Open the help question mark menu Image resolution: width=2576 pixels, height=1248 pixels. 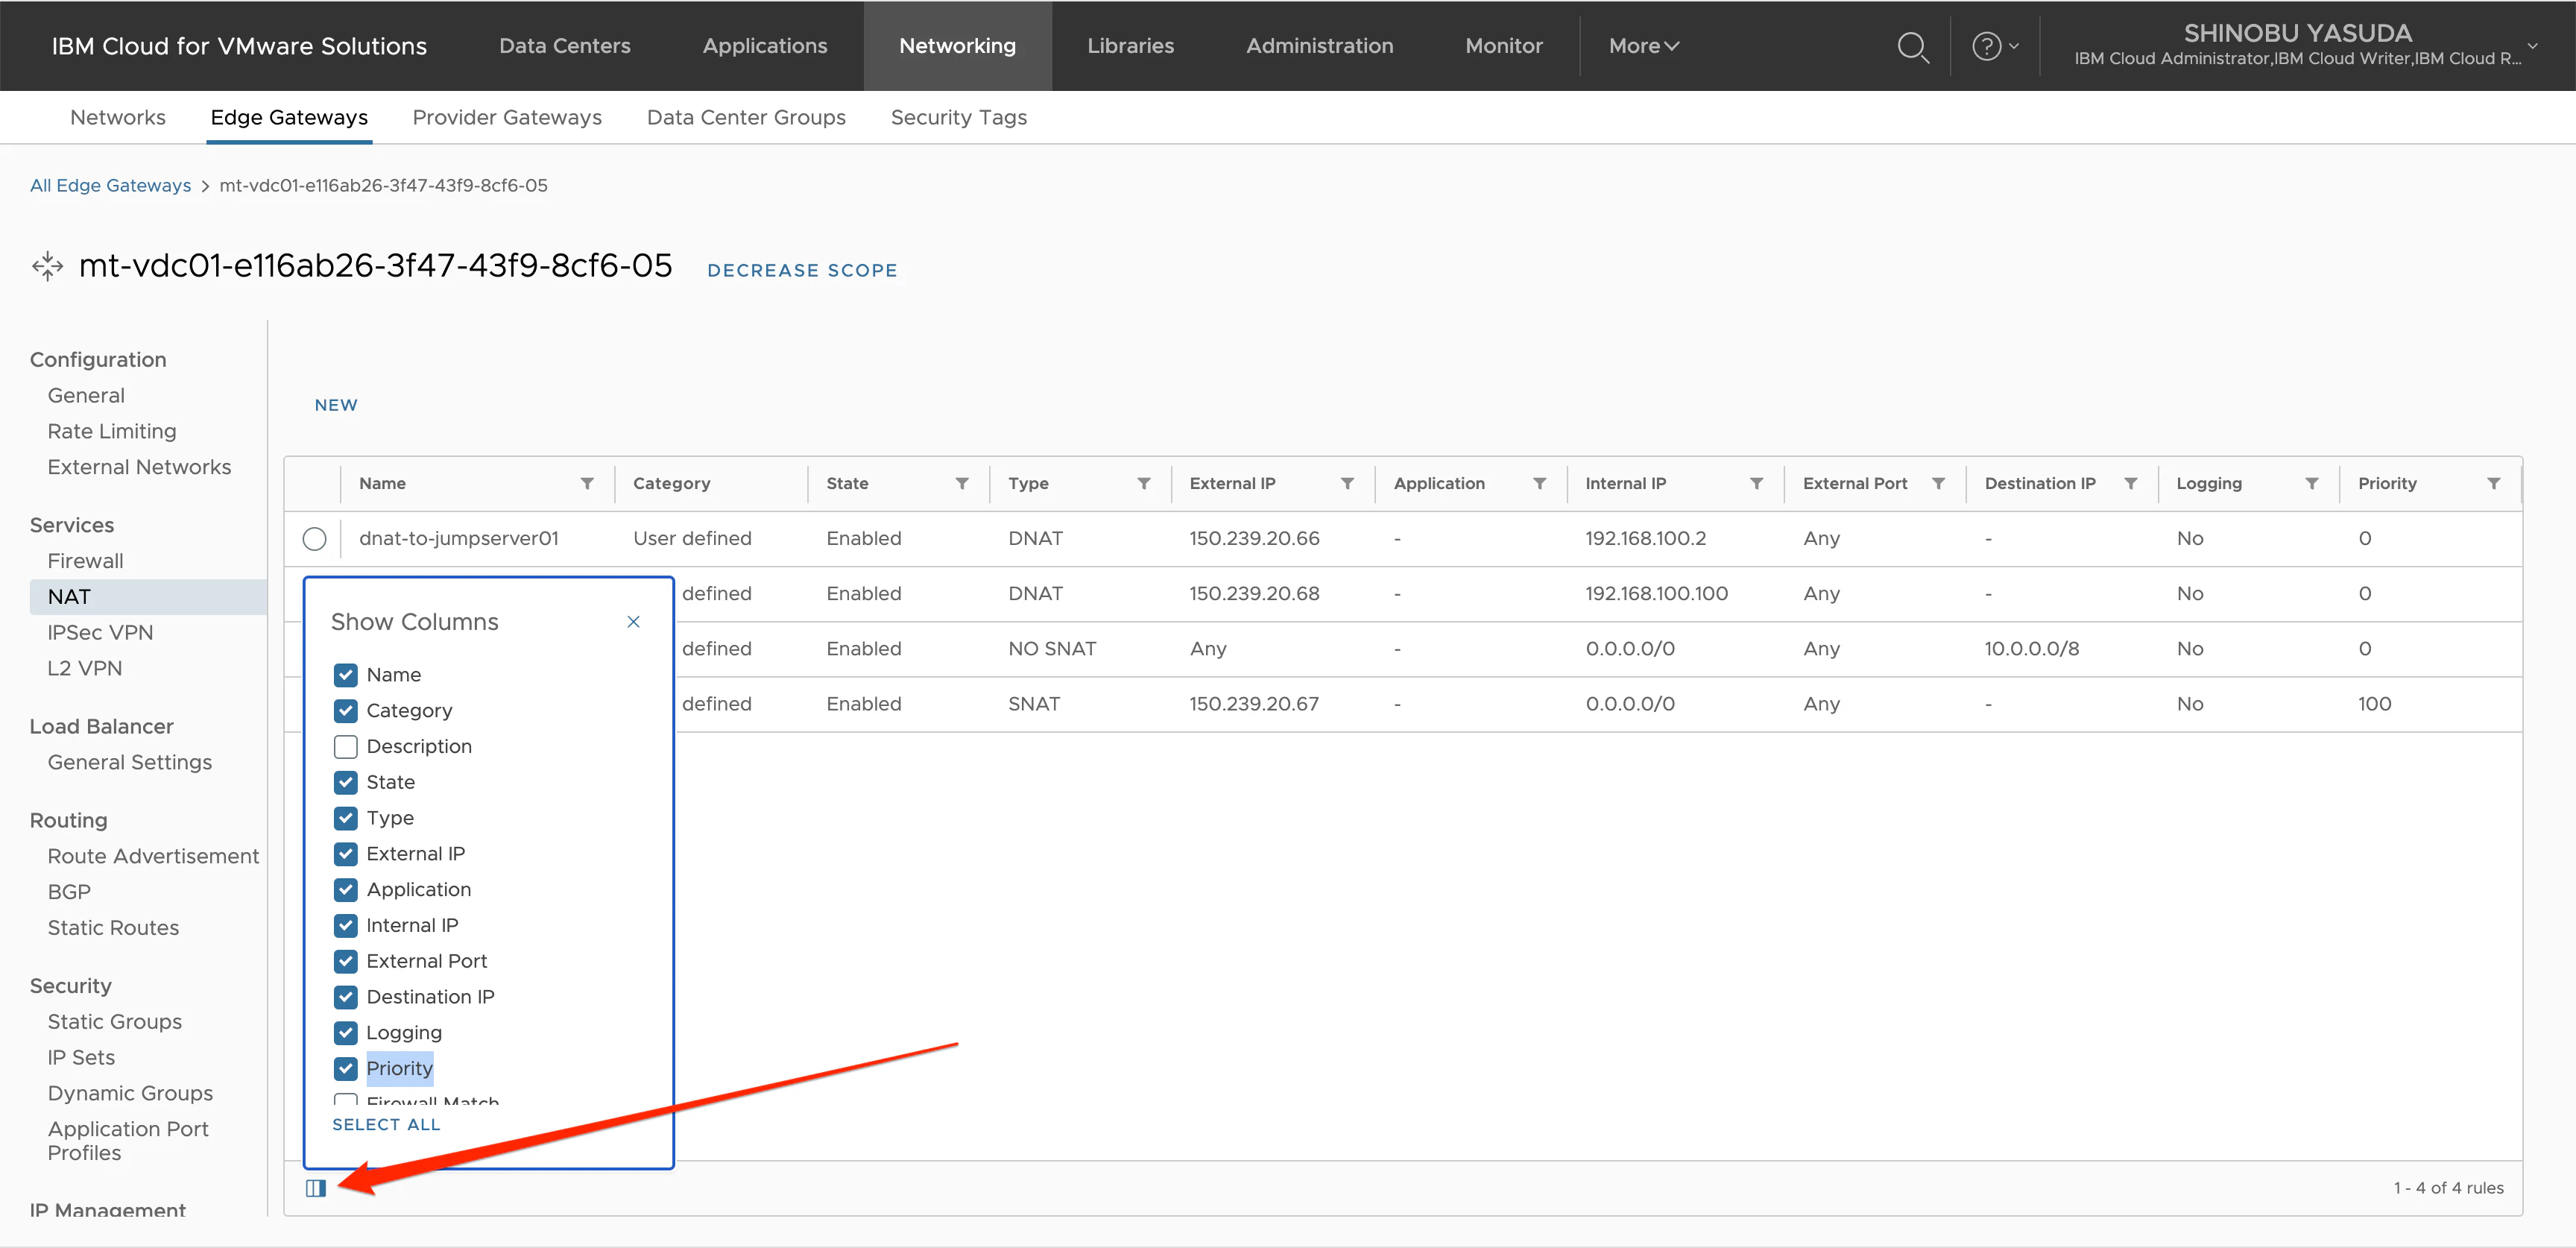1994,46
